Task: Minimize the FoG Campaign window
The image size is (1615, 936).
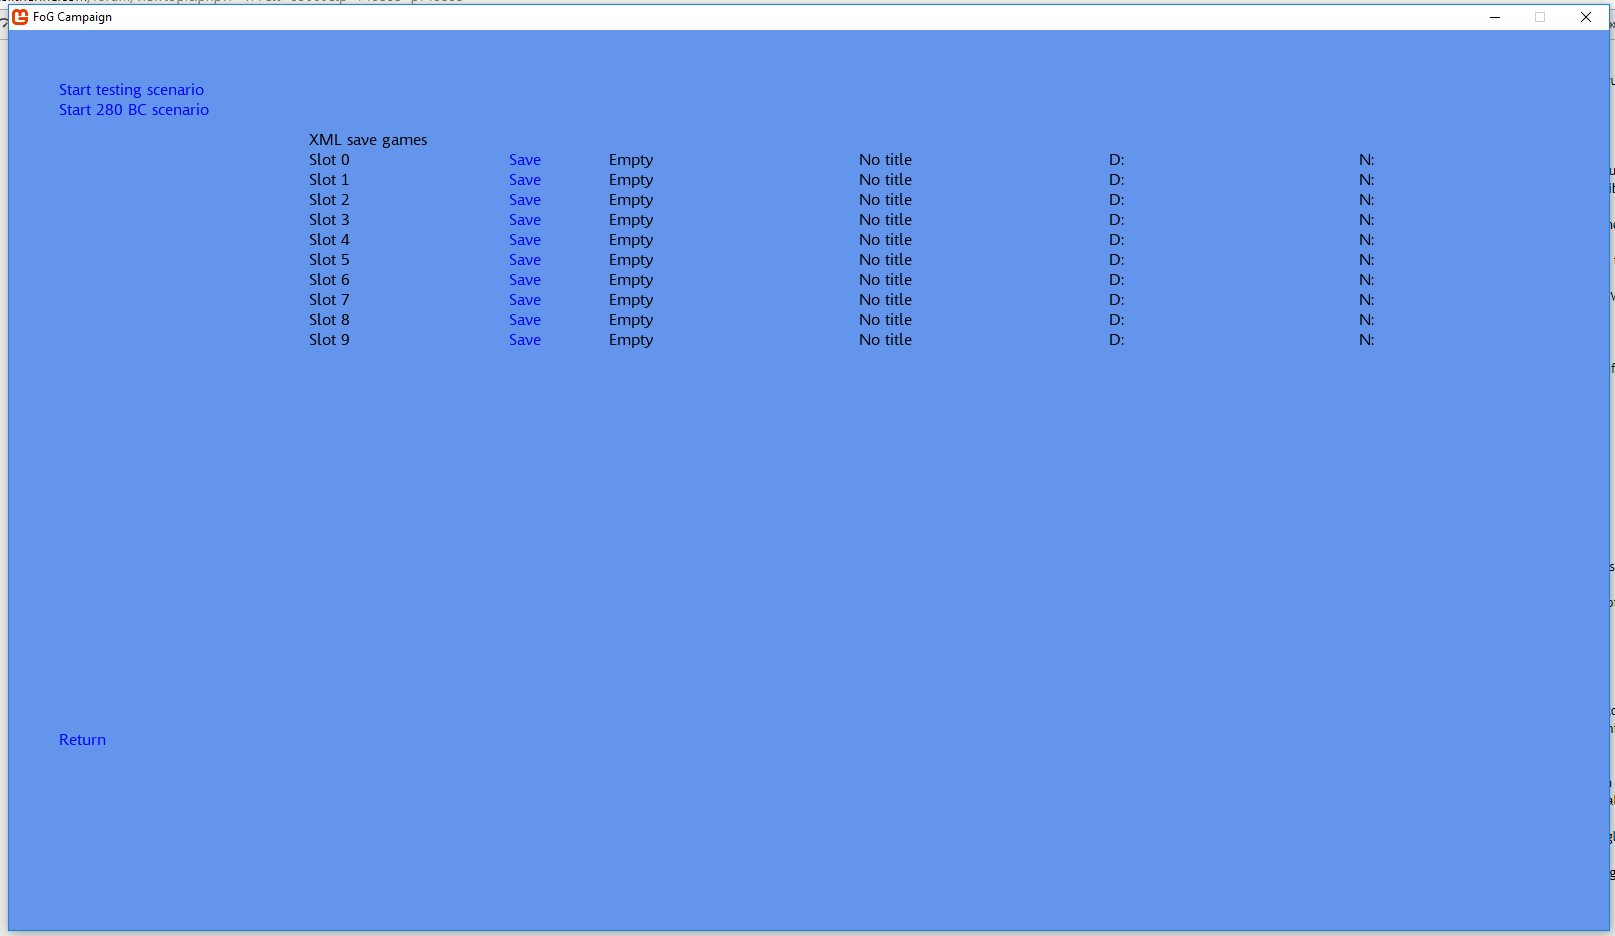Action: point(1495,17)
